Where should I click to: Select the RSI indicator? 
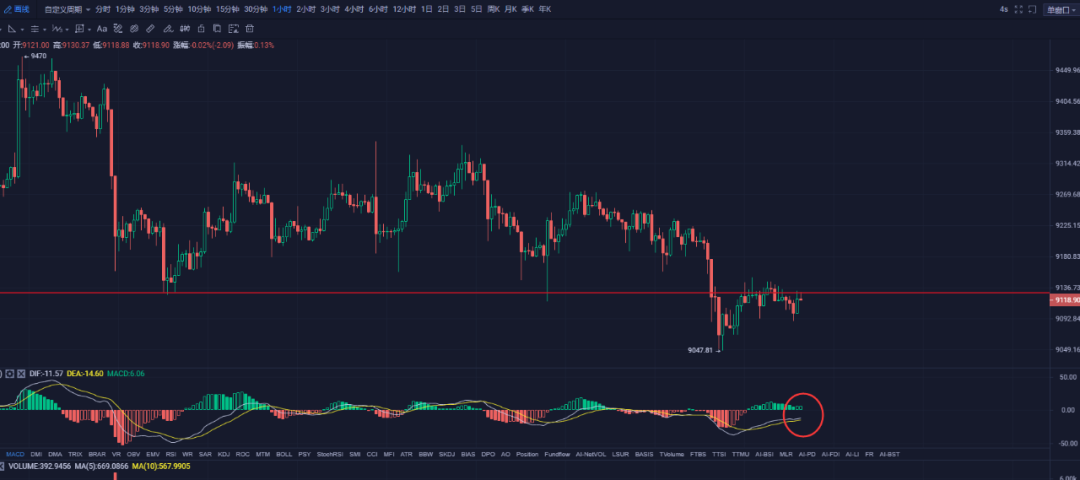[x=170, y=454]
